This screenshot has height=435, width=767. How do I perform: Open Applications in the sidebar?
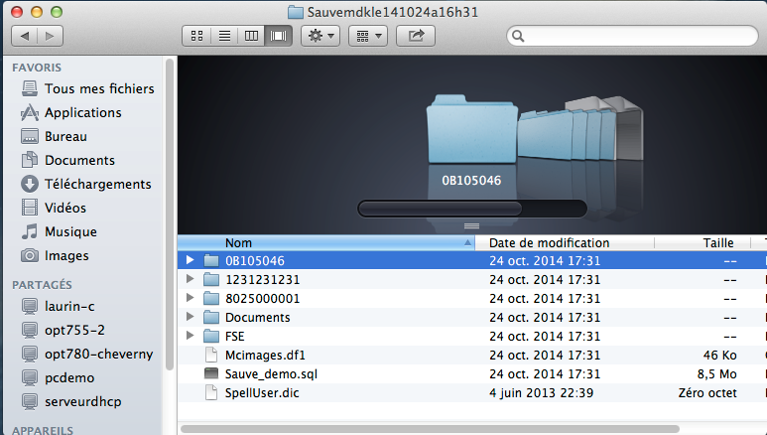(82, 113)
